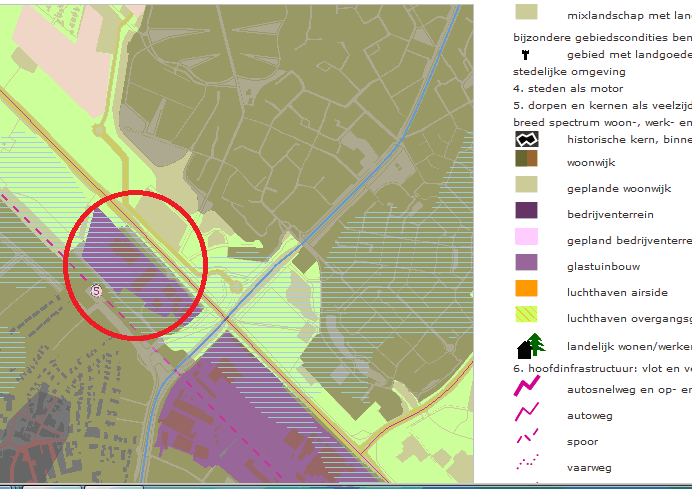Click the mixlandschap legend swatch
Viewport: 692px width, 489px height.
point(526,12)
